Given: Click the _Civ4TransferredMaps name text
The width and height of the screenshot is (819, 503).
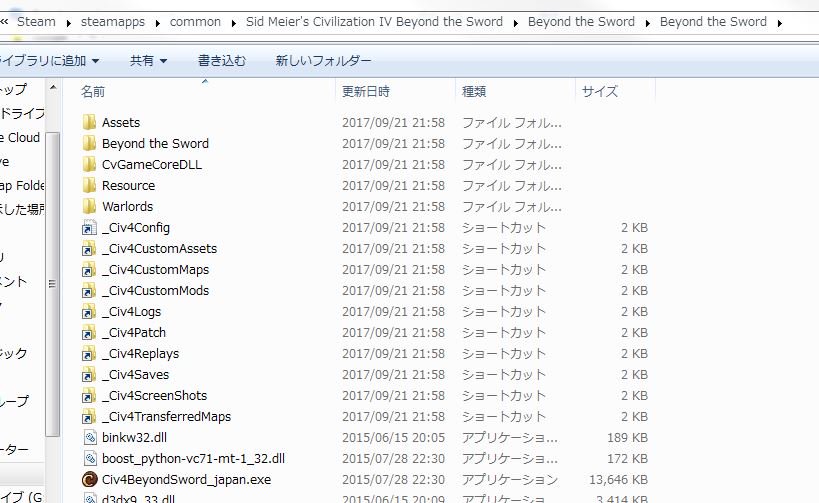Looking at the screenshot, I should click(x=167, y=417).
